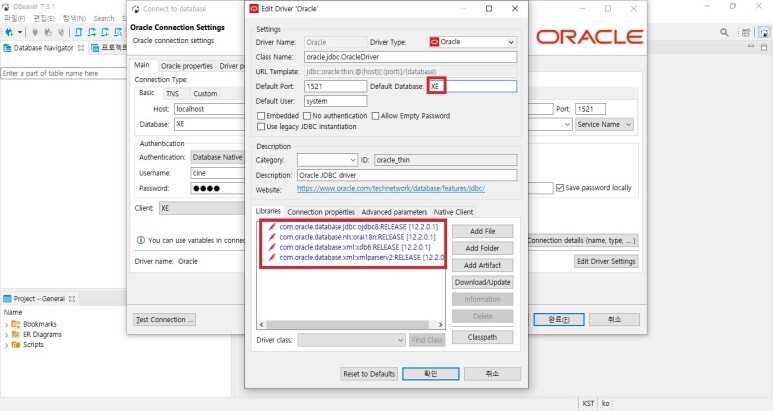Click the ojdbc8 library feather icon
The width and height of the screenshot is (773, 411).
[272, 227]
